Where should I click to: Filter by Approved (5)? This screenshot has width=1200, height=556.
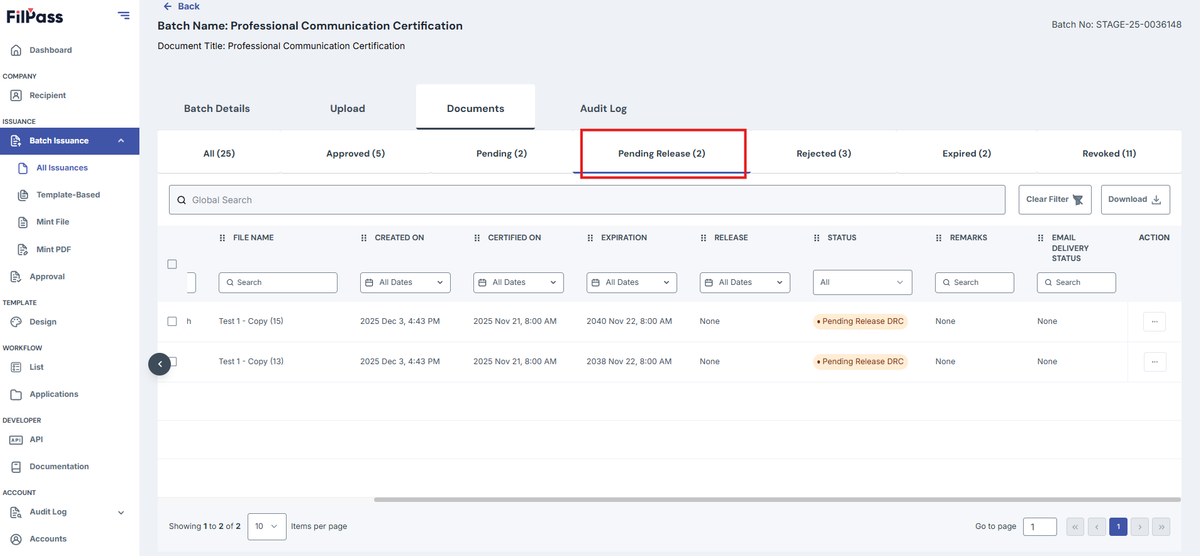355,154
